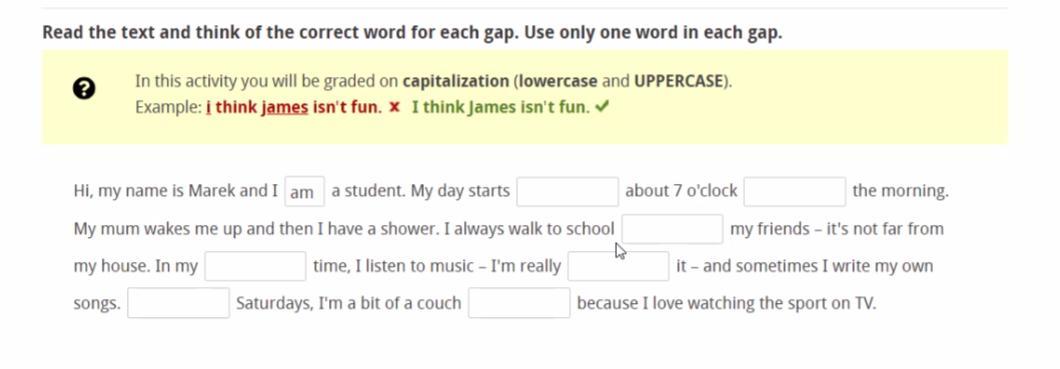The height and width of the screenshot is (369, 1060).
Task: Click the bold word 'UPPERCASE' in the hint
Action: [x=679, y=82]
